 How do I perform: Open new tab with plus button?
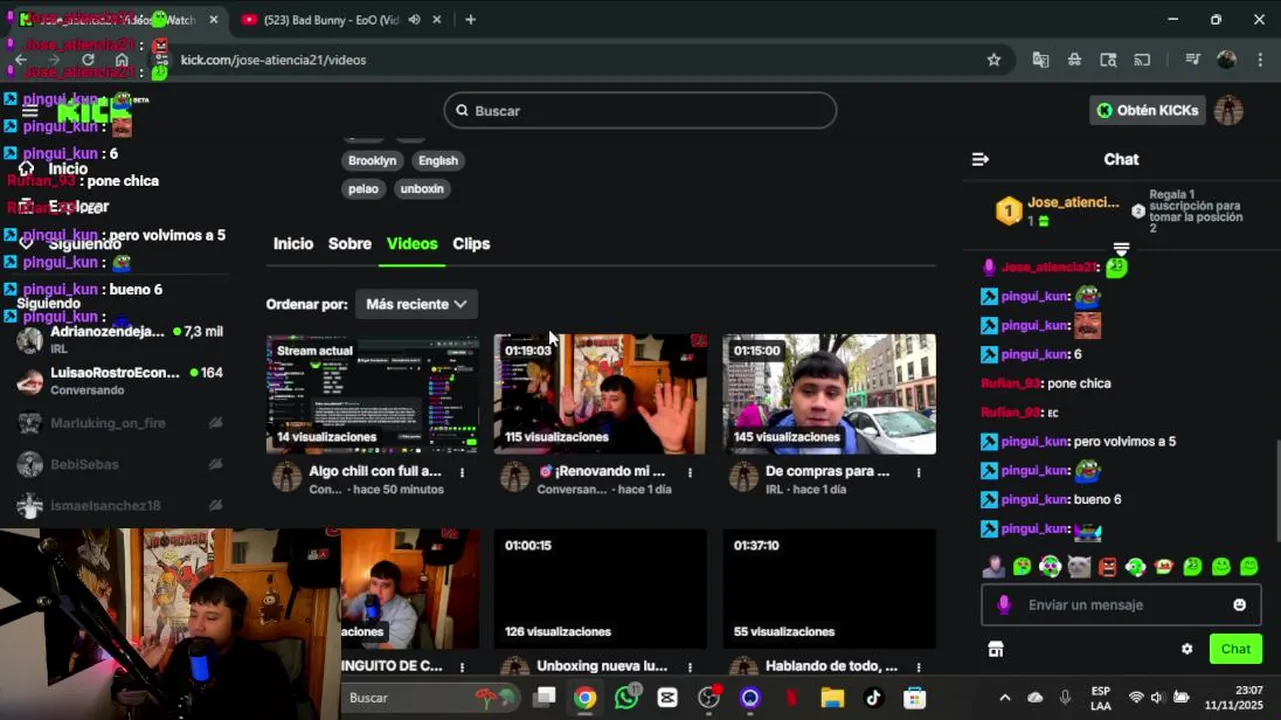pos(470,19)
